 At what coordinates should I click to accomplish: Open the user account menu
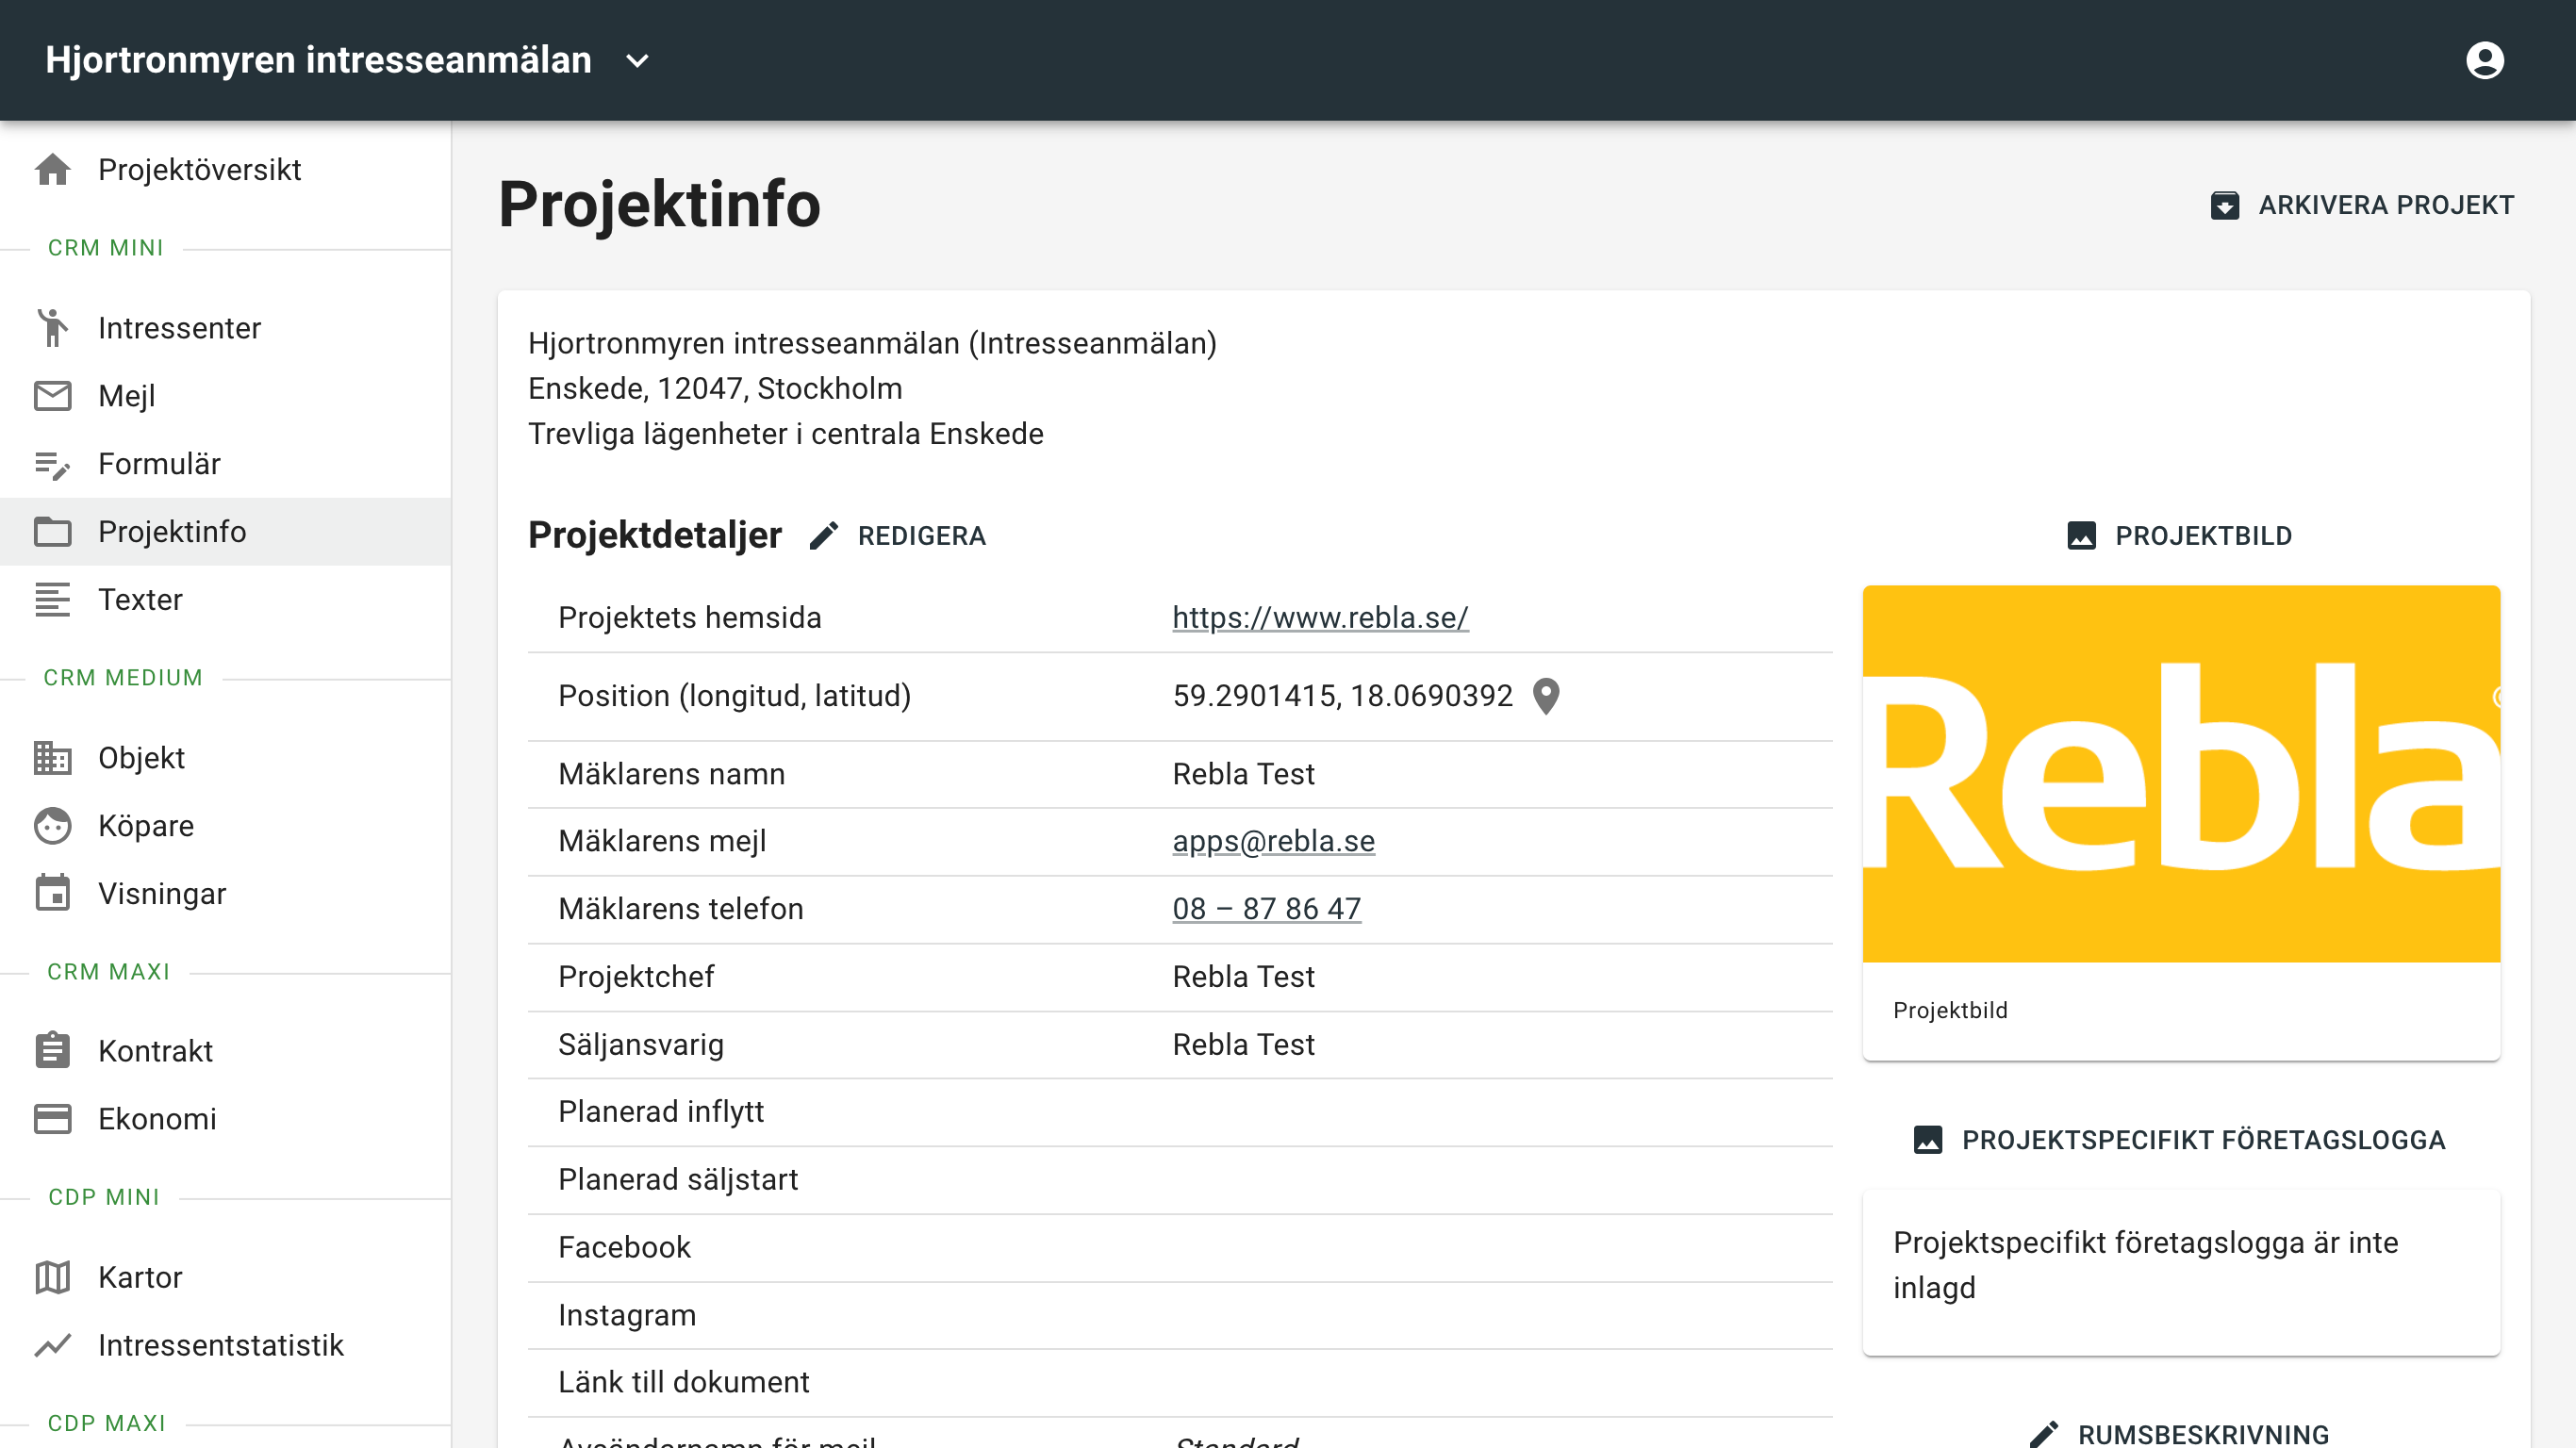[2487, 60]
